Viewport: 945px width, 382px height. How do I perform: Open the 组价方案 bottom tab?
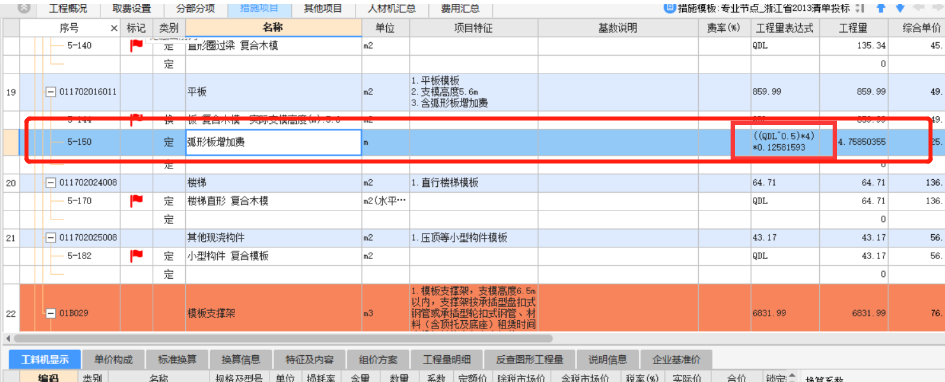point(378,359)
